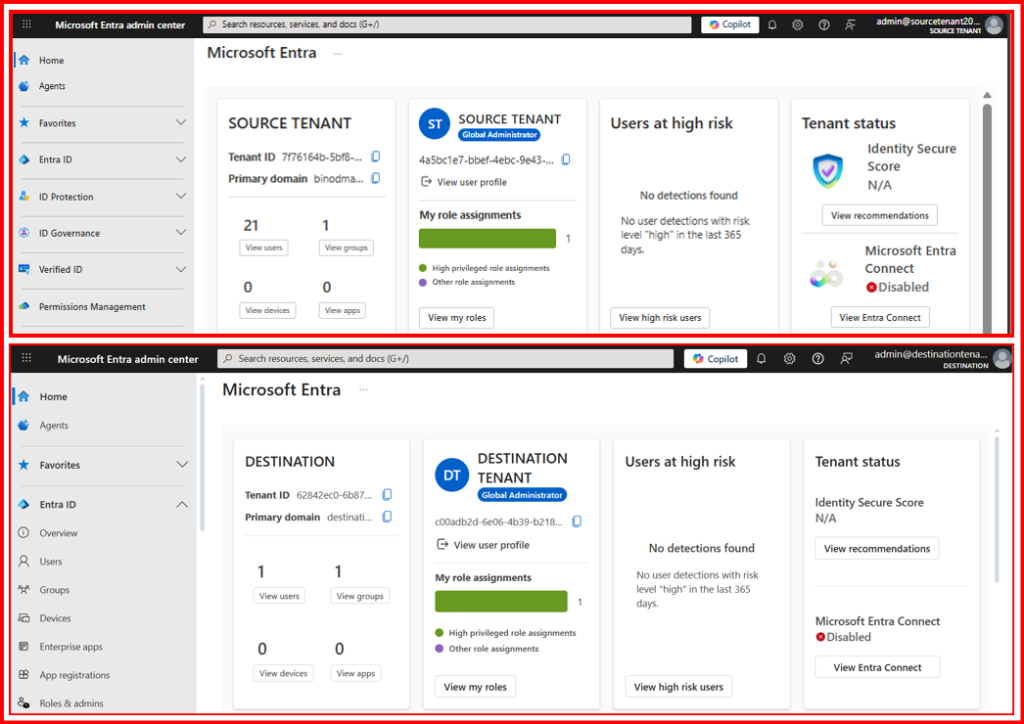Expand ID Governance in the source tenant sidebar
1024x724 pixels.
tap(180, 233)
